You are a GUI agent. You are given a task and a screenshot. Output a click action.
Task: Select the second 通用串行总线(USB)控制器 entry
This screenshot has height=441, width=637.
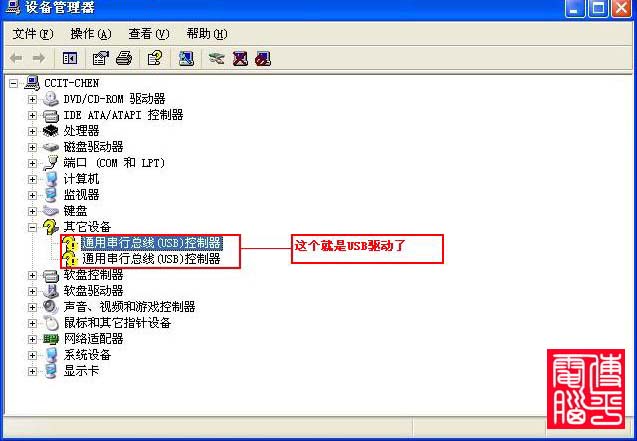click(x=151, y=259)
